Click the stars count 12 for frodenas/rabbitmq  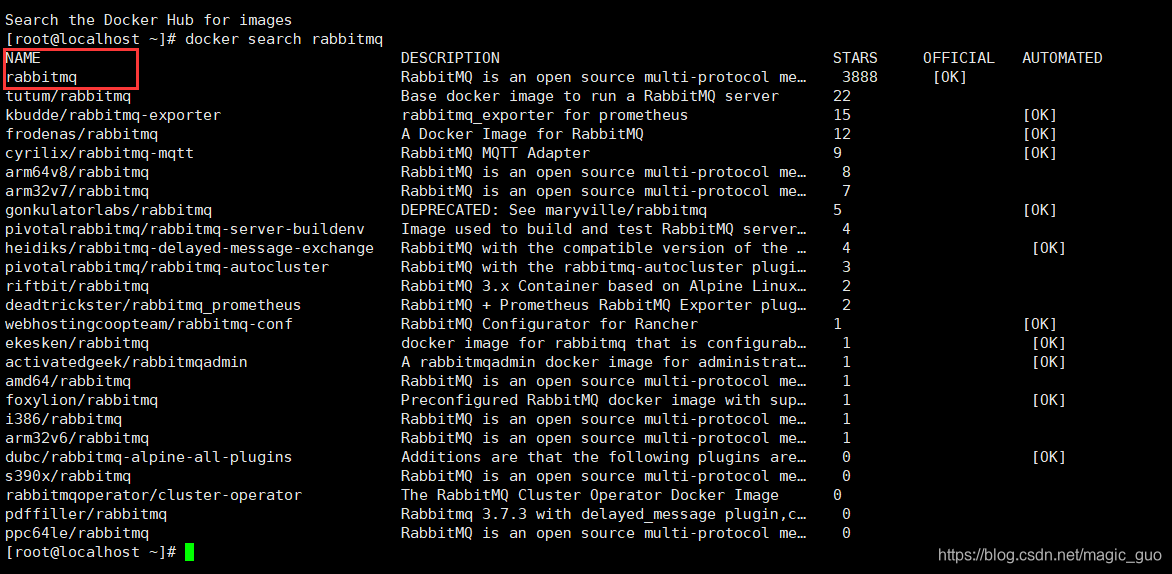click(x=842, y=134)
